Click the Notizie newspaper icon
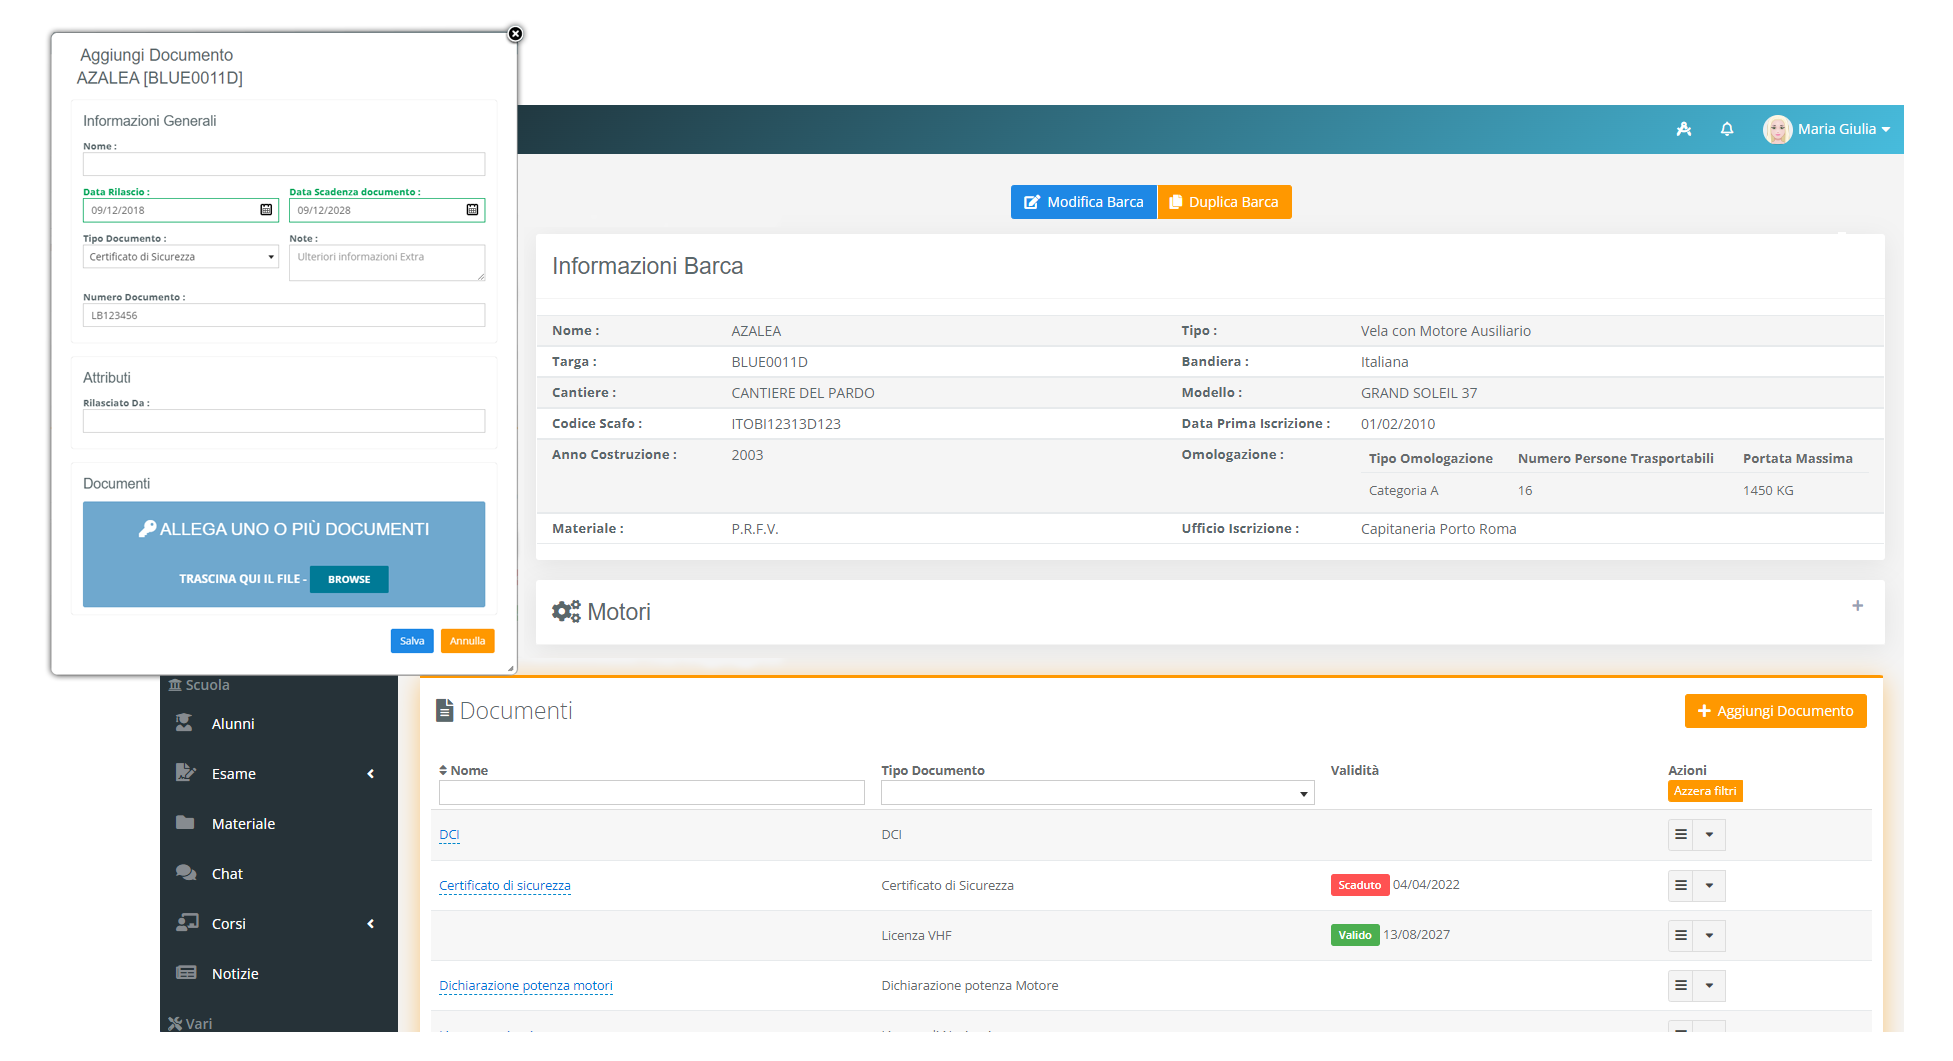Viewport: 1953px width, 1061px height. [x=186, y=973]
